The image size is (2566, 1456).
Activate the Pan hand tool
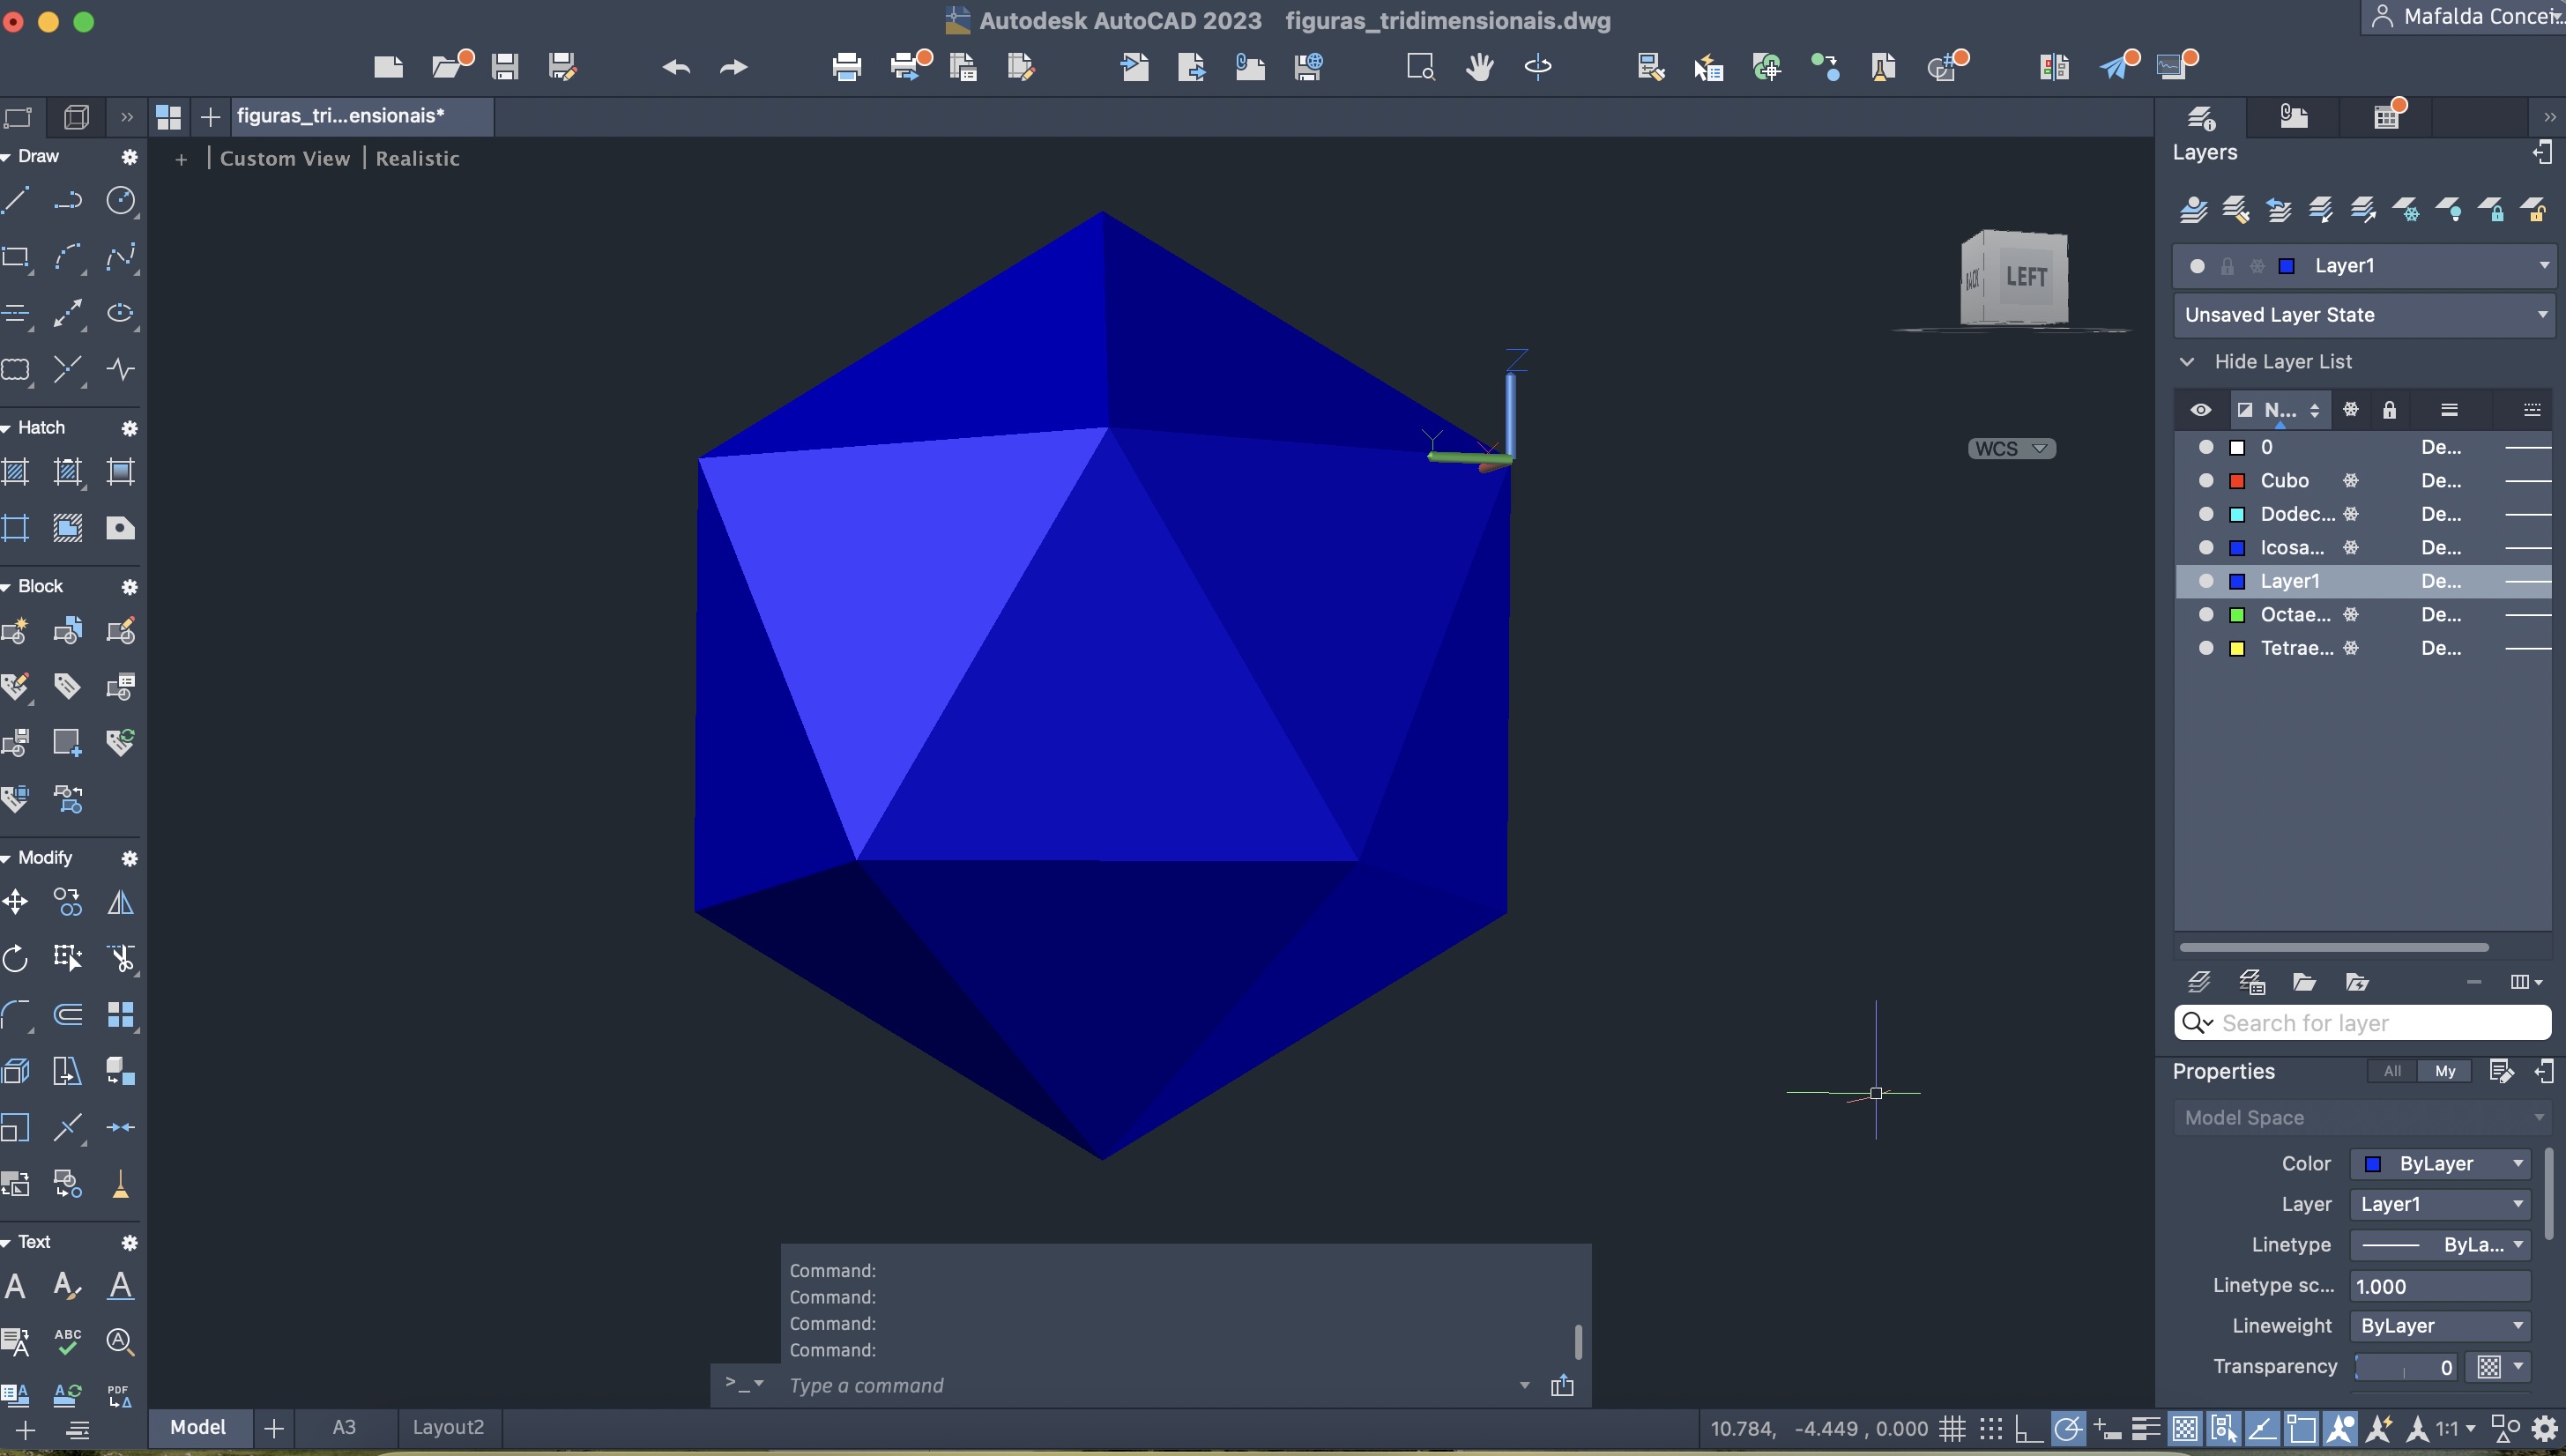[x=1479, y=67]
